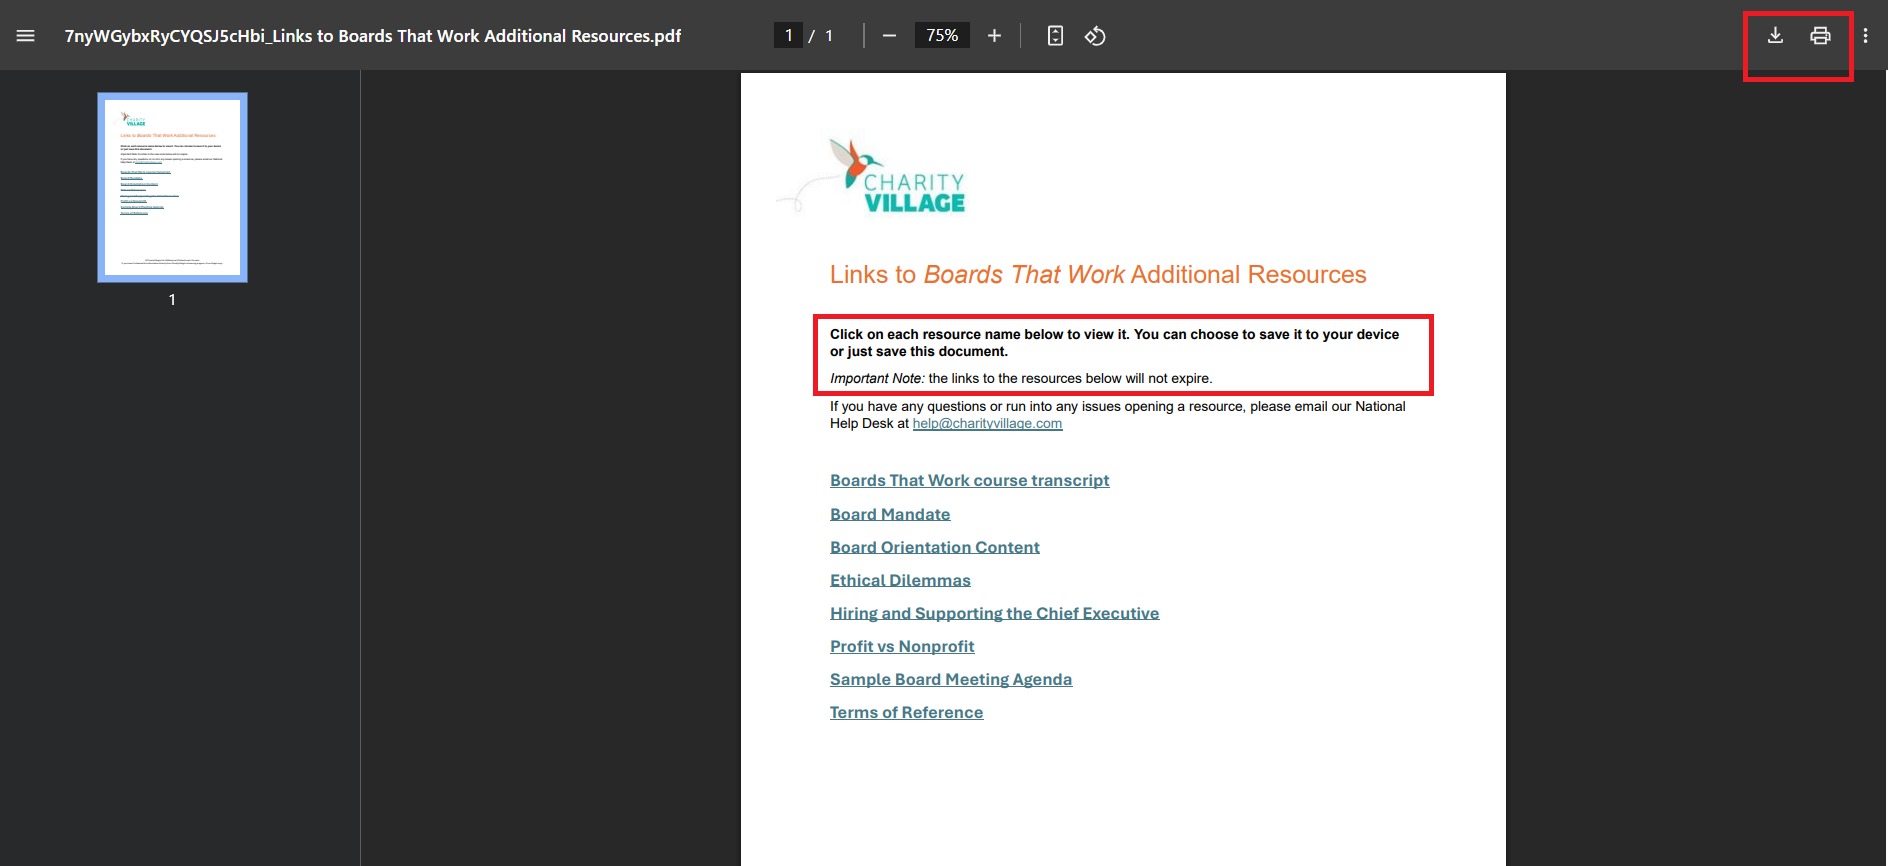Image resolution: width=1888 pixels, height=866 pixels.
Task: Open the Board Orientation Content link
Action: tap(935, 547)
